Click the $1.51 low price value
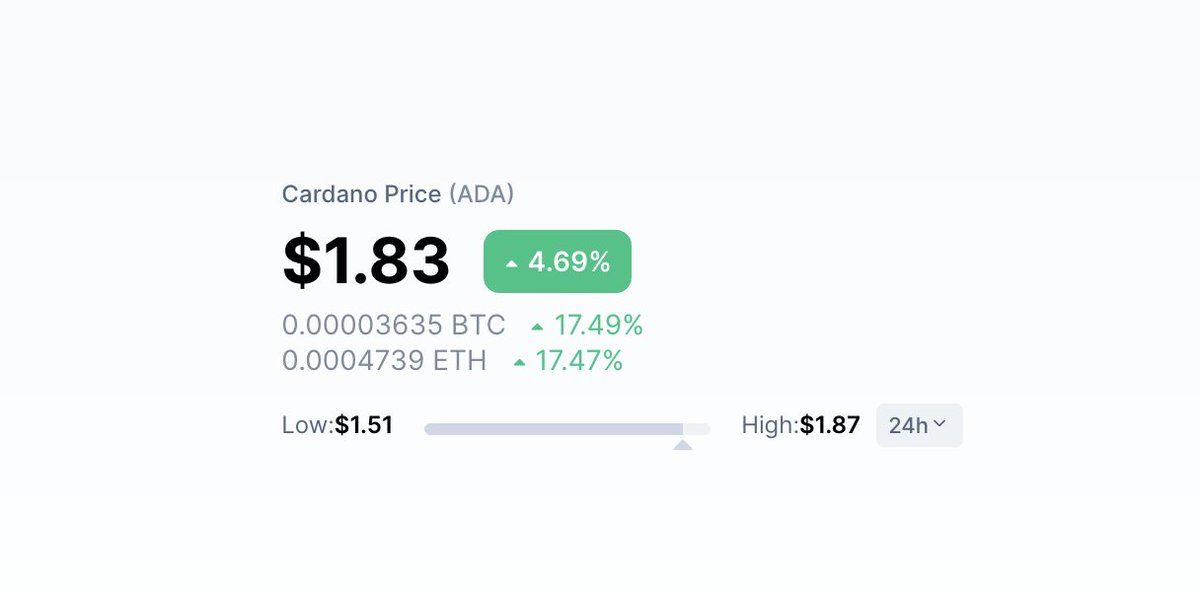This screenshot has height=592, width=1200. pos(364,425)
